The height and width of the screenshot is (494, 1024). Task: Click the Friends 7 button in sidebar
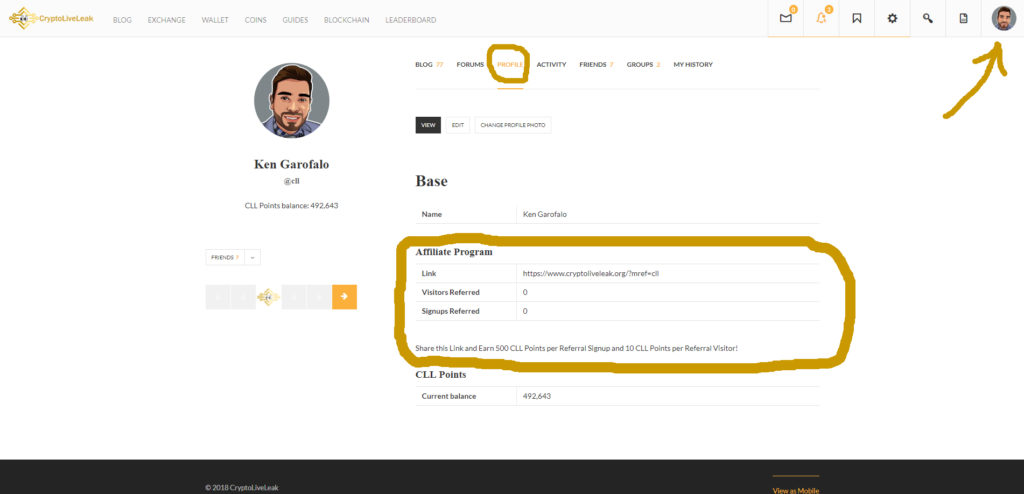click(225, 257)
